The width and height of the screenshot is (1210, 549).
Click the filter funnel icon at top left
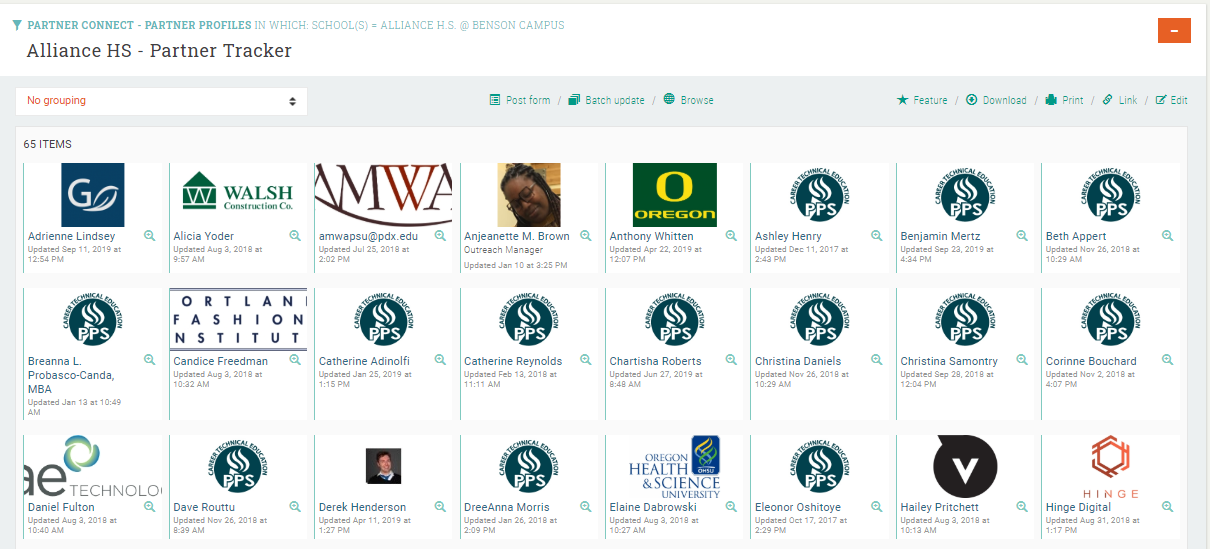tap(17, 25)
